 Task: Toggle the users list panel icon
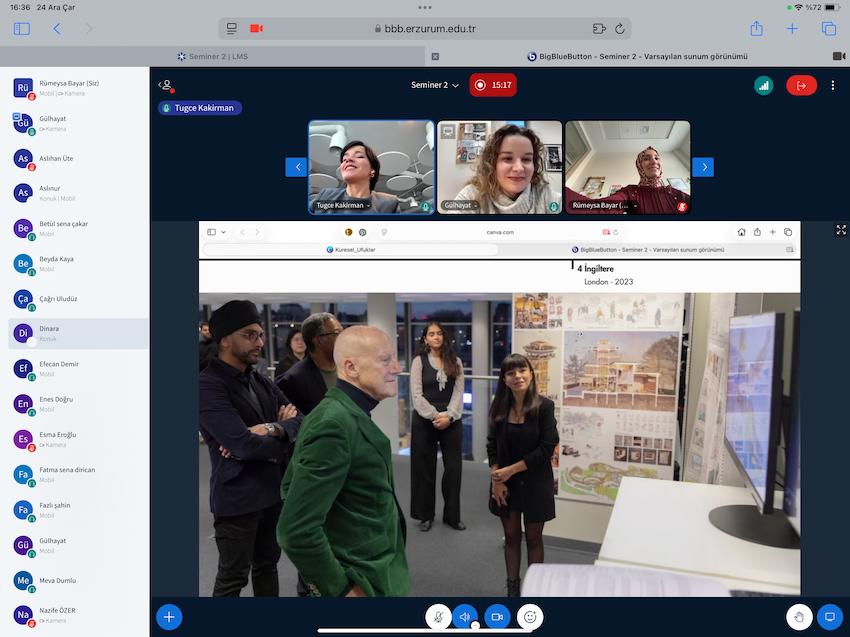click(166, 85)
